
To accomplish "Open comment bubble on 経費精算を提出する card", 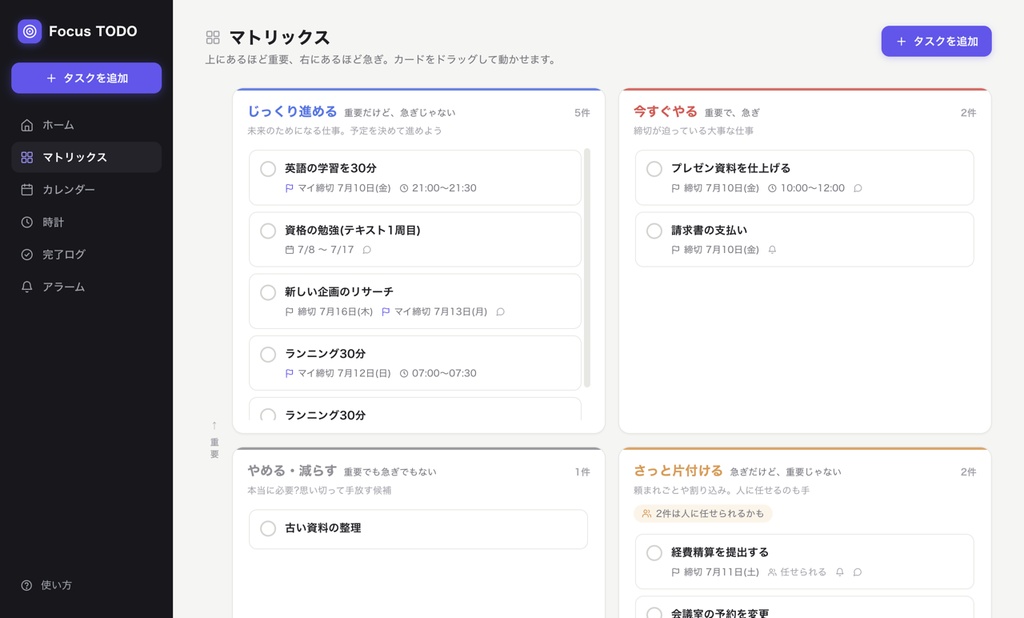I will click(x=857, y=572).
